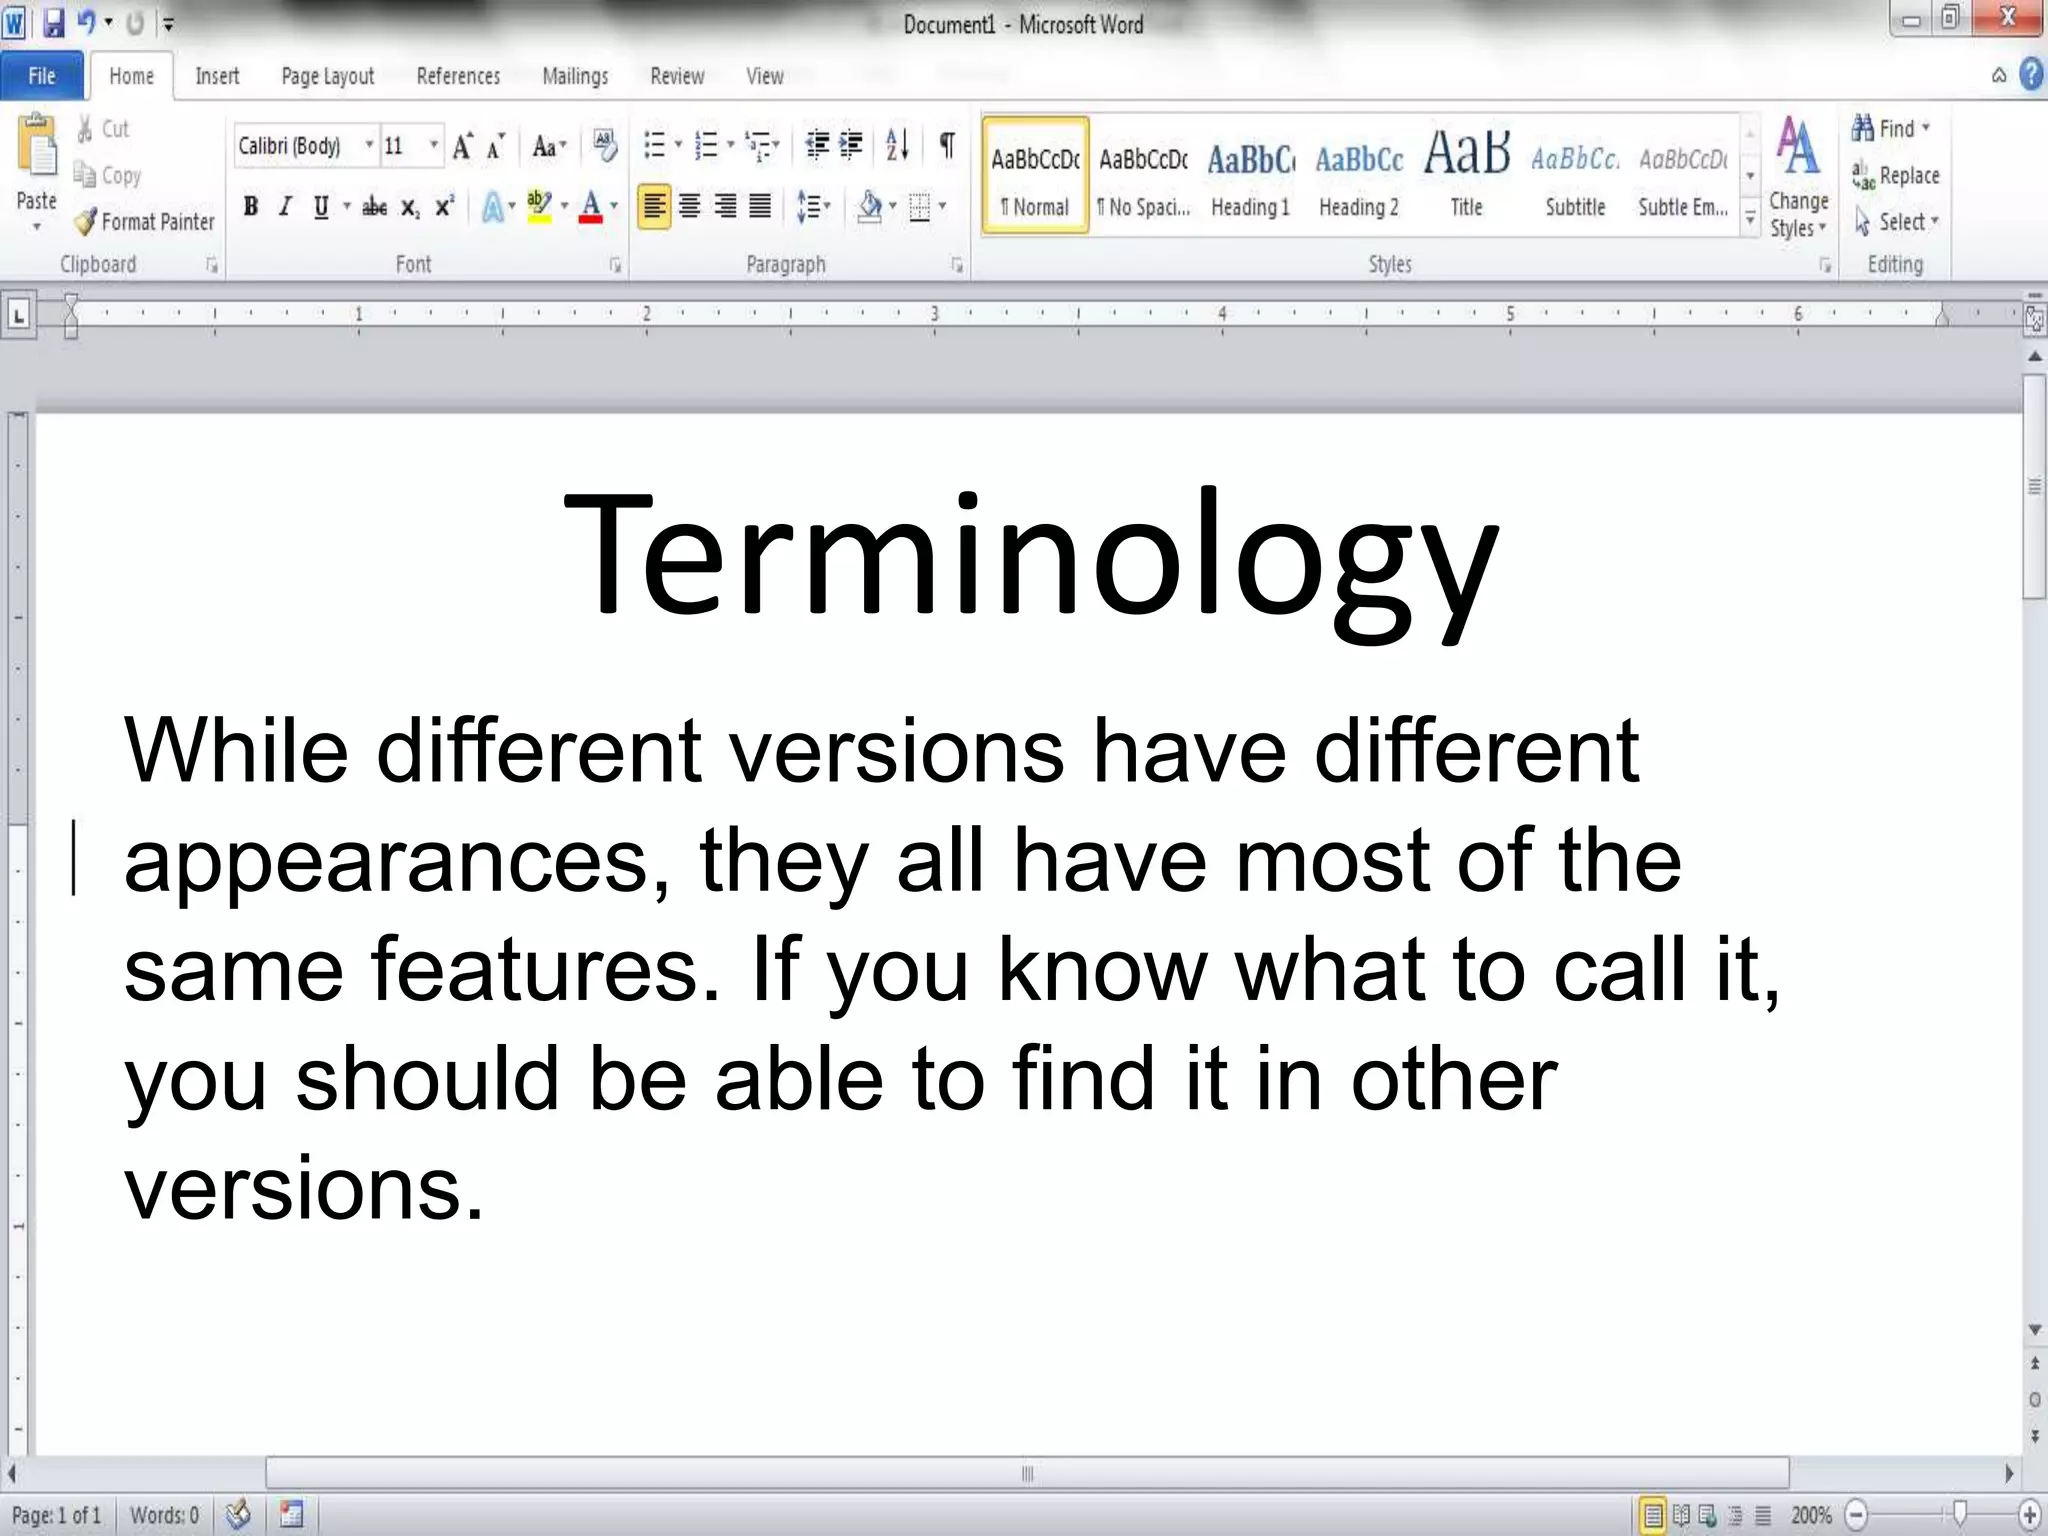Click the Numbering list icon
Screen dimensions: 2048x1536
point(706,146)
